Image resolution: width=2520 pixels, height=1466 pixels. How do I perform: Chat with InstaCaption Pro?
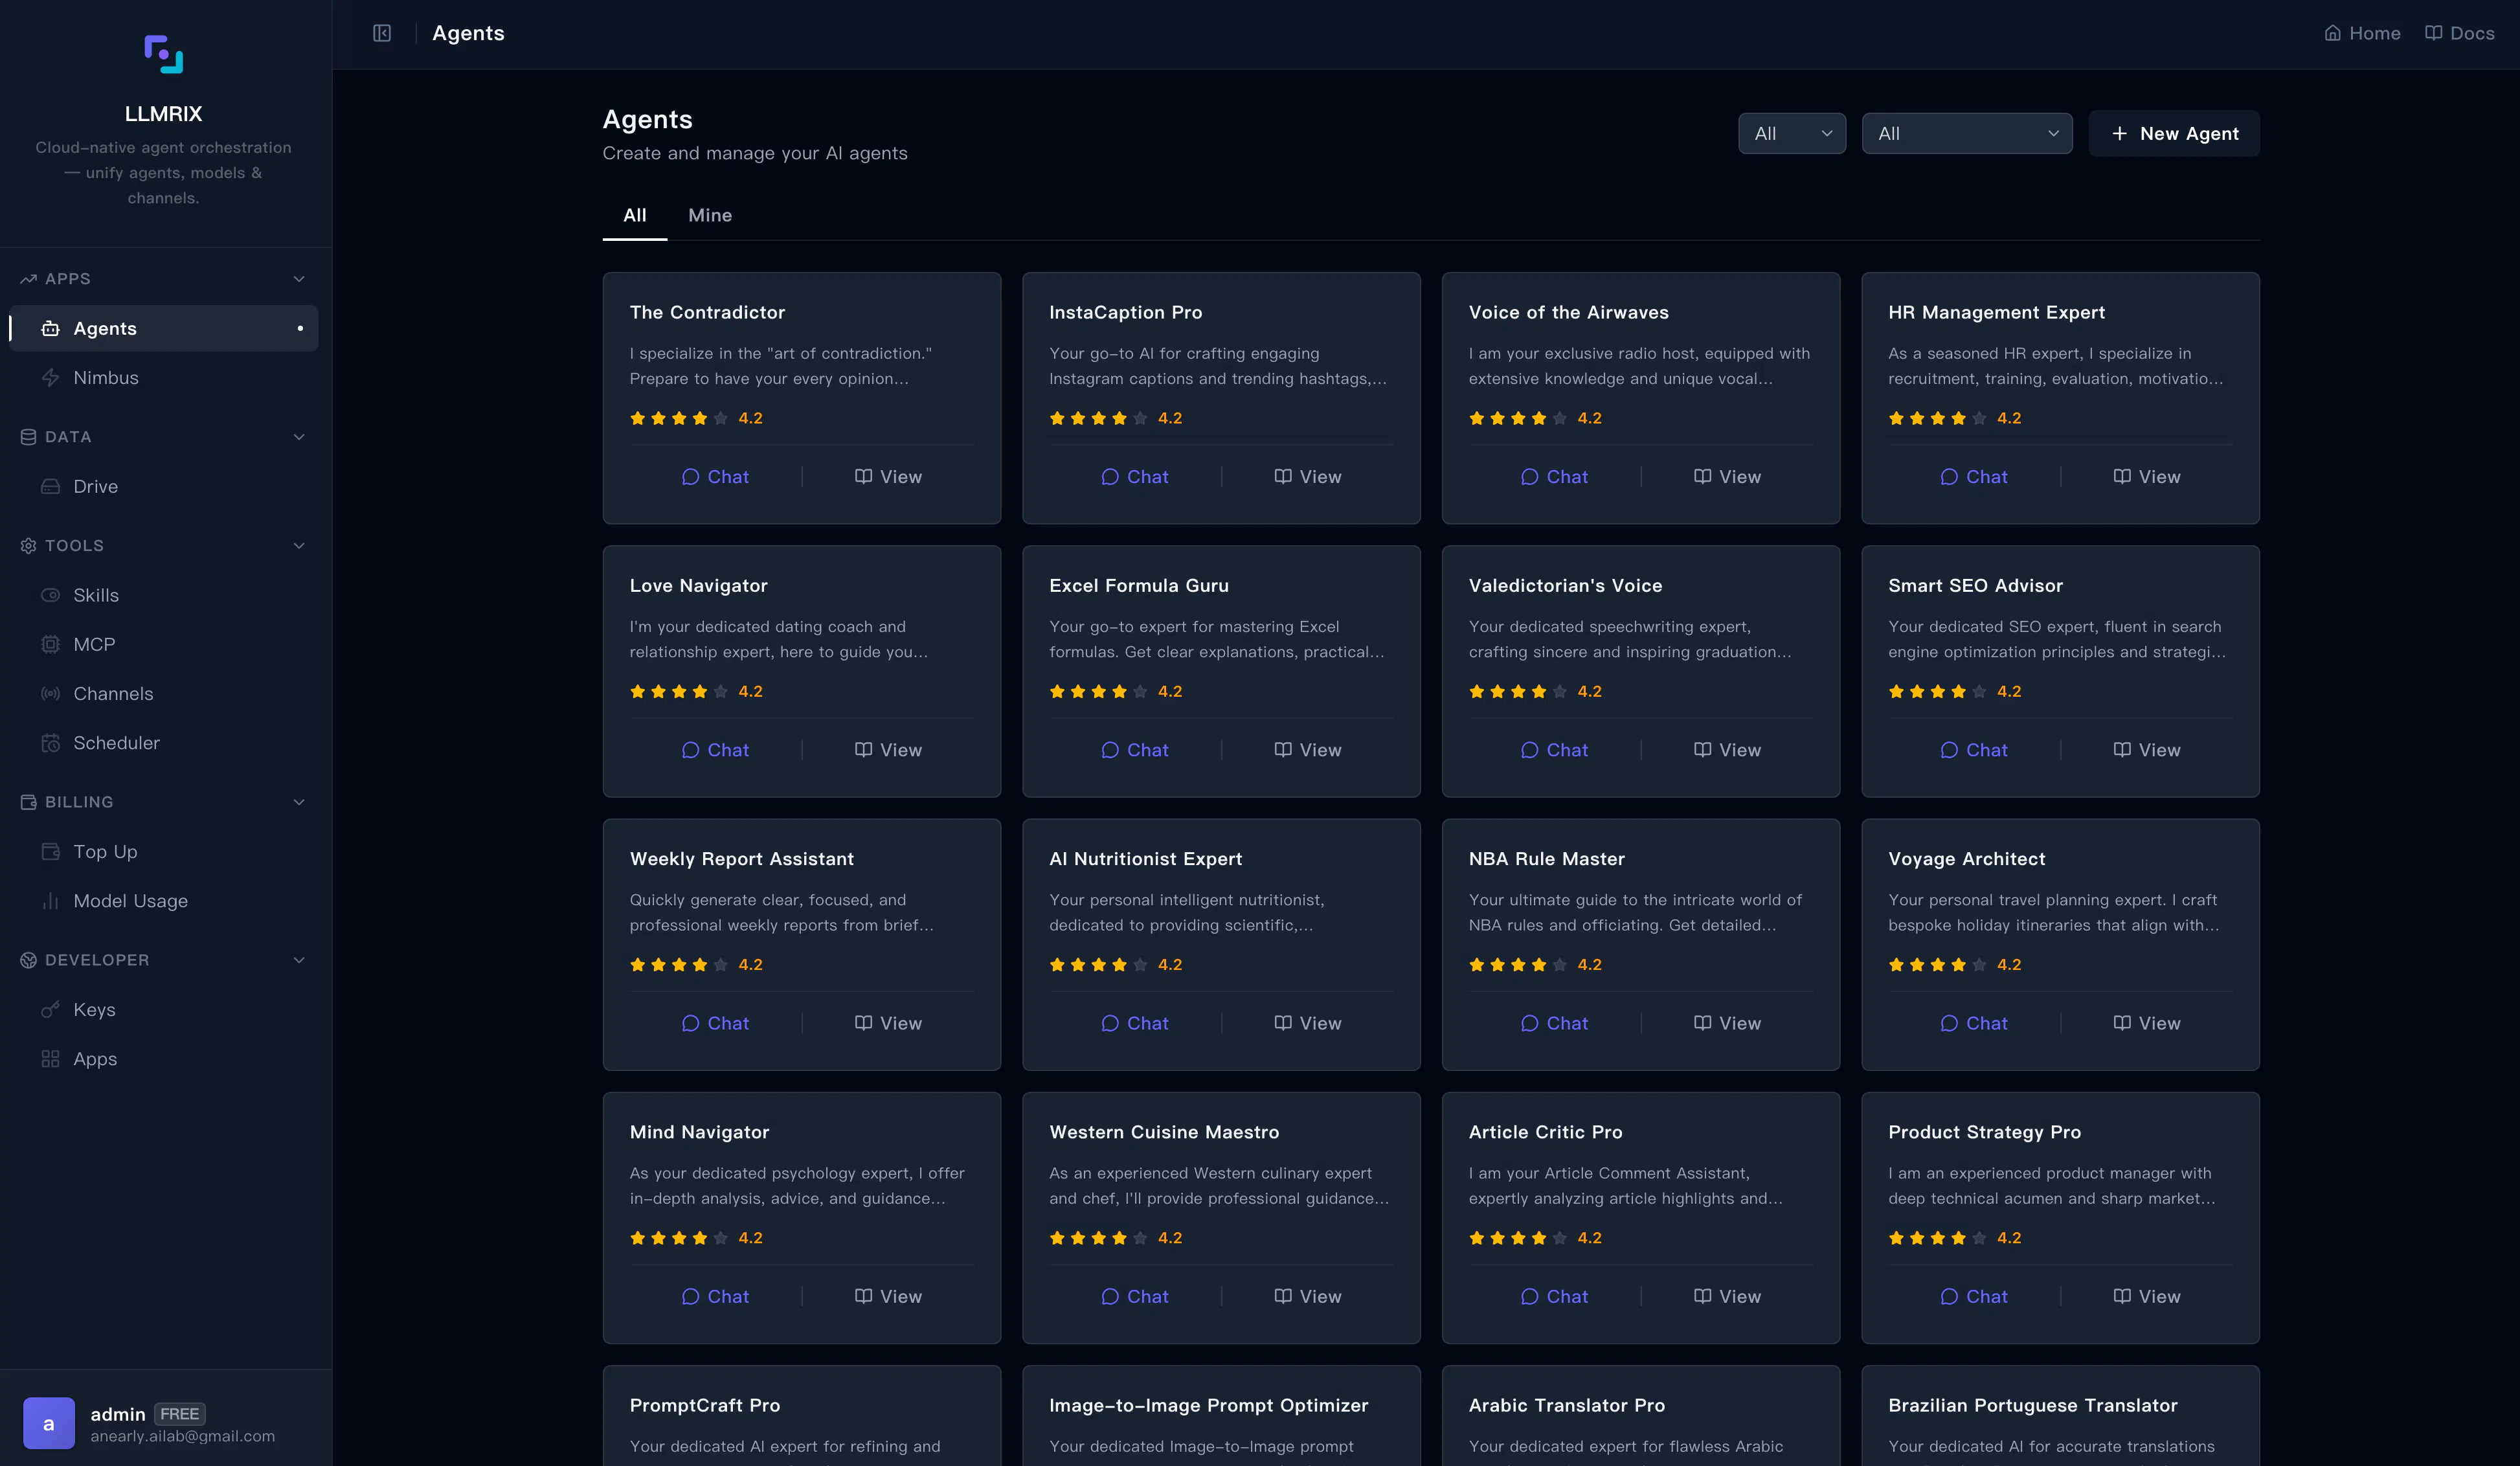tap(1134, 477)
